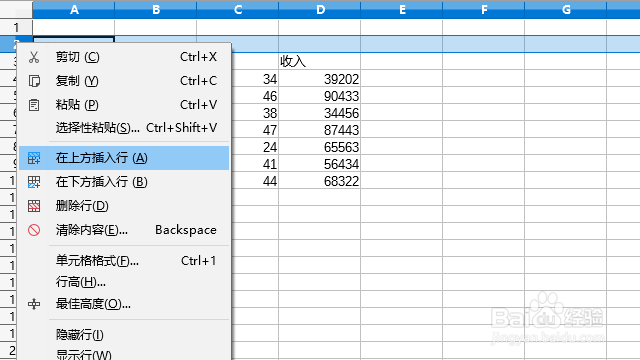Select column B header
This screenshot has width=640, height=360.
(156, 9)
